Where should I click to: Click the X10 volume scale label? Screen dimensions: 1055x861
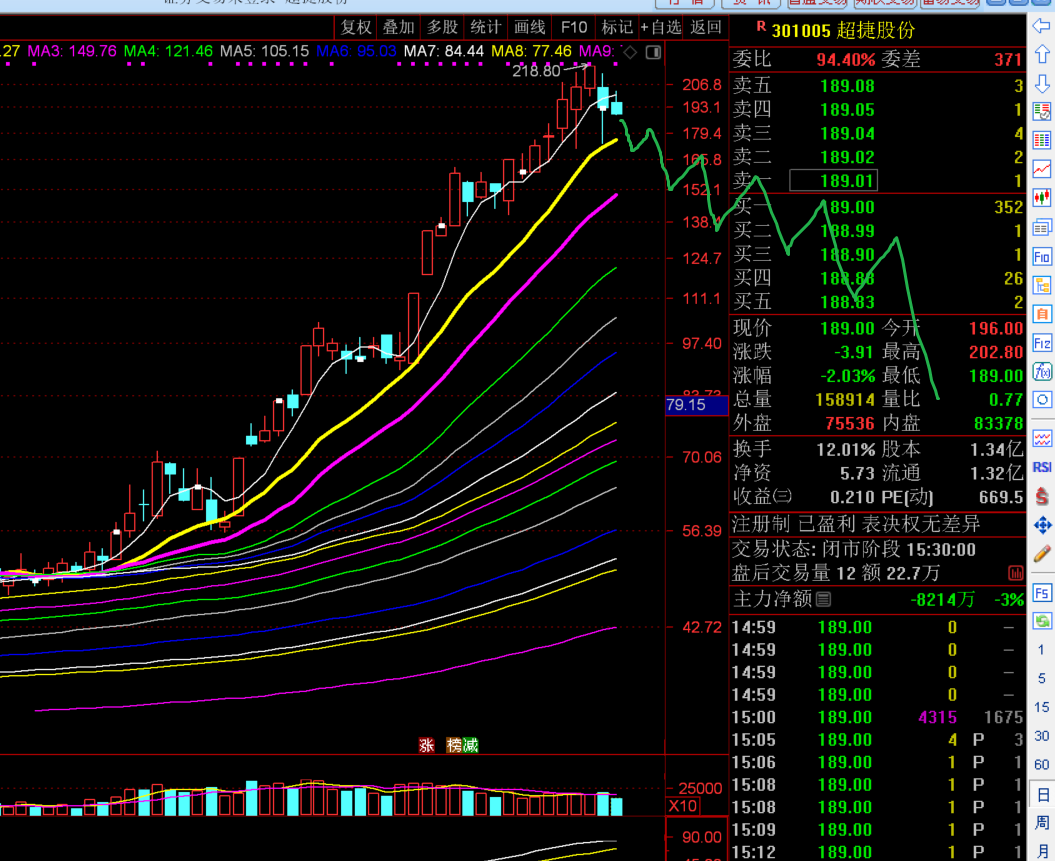(682, 806)
